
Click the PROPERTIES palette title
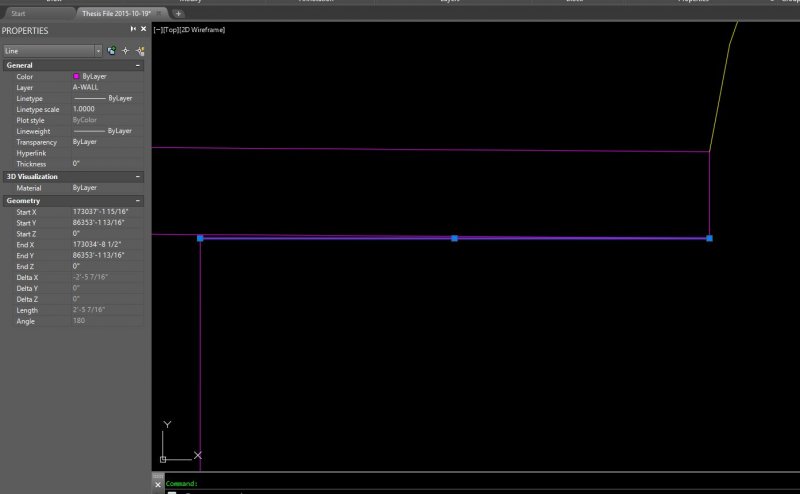pos(24,31)
